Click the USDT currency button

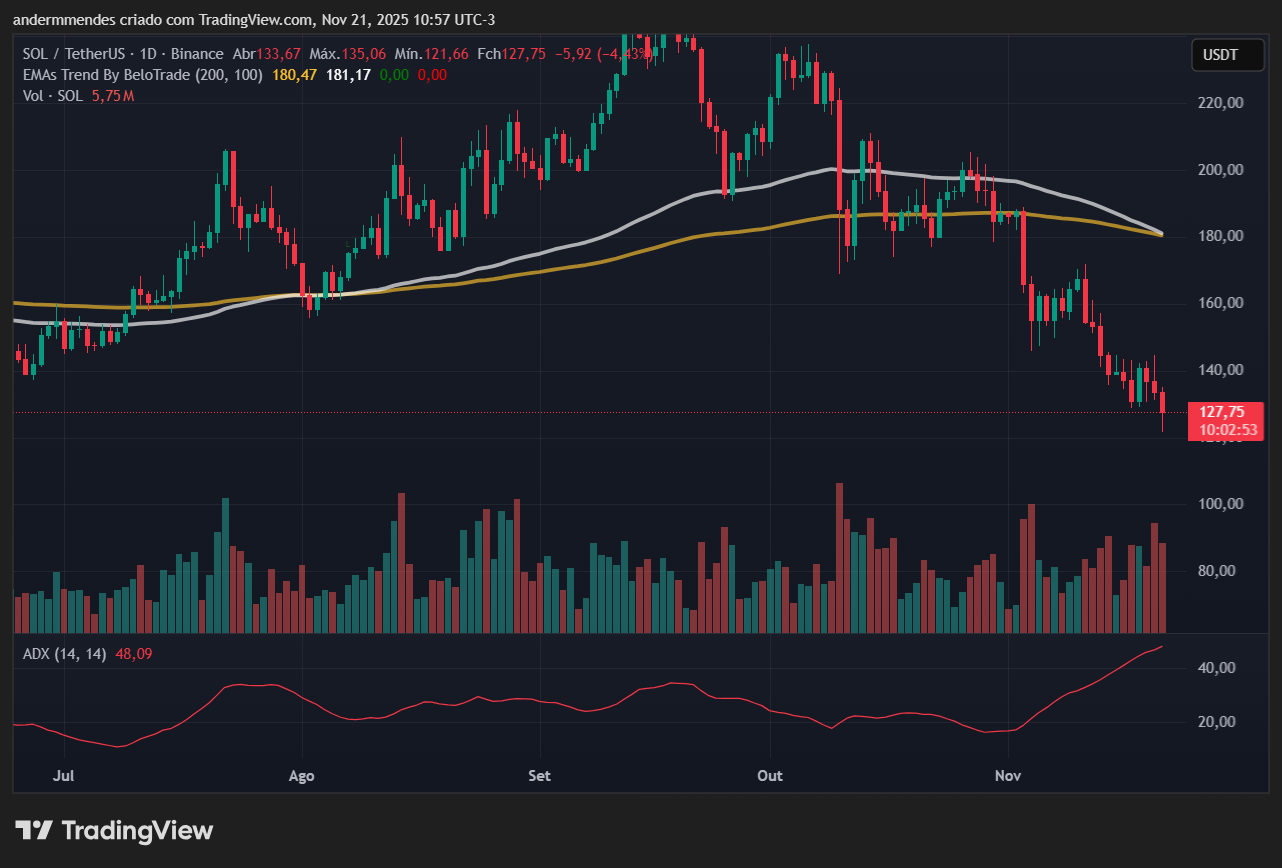pos(1227,55)
